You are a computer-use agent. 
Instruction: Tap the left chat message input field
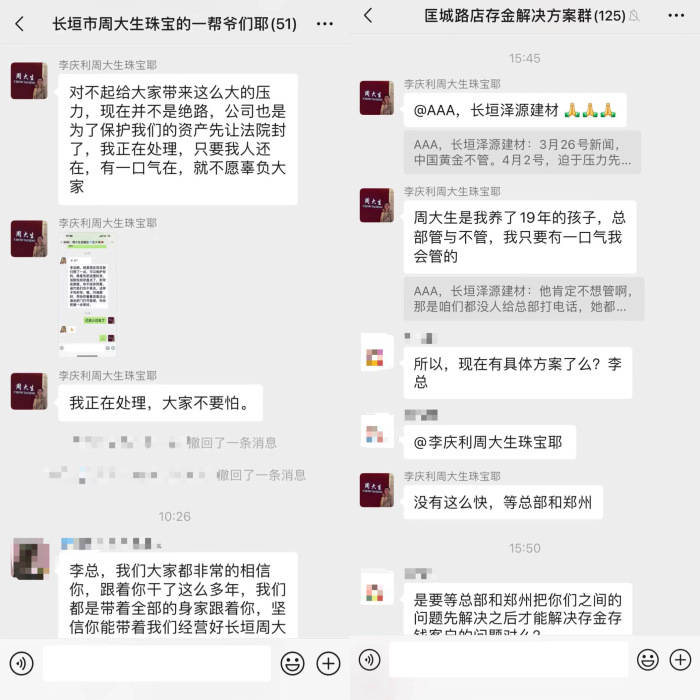tap(157, 663)
